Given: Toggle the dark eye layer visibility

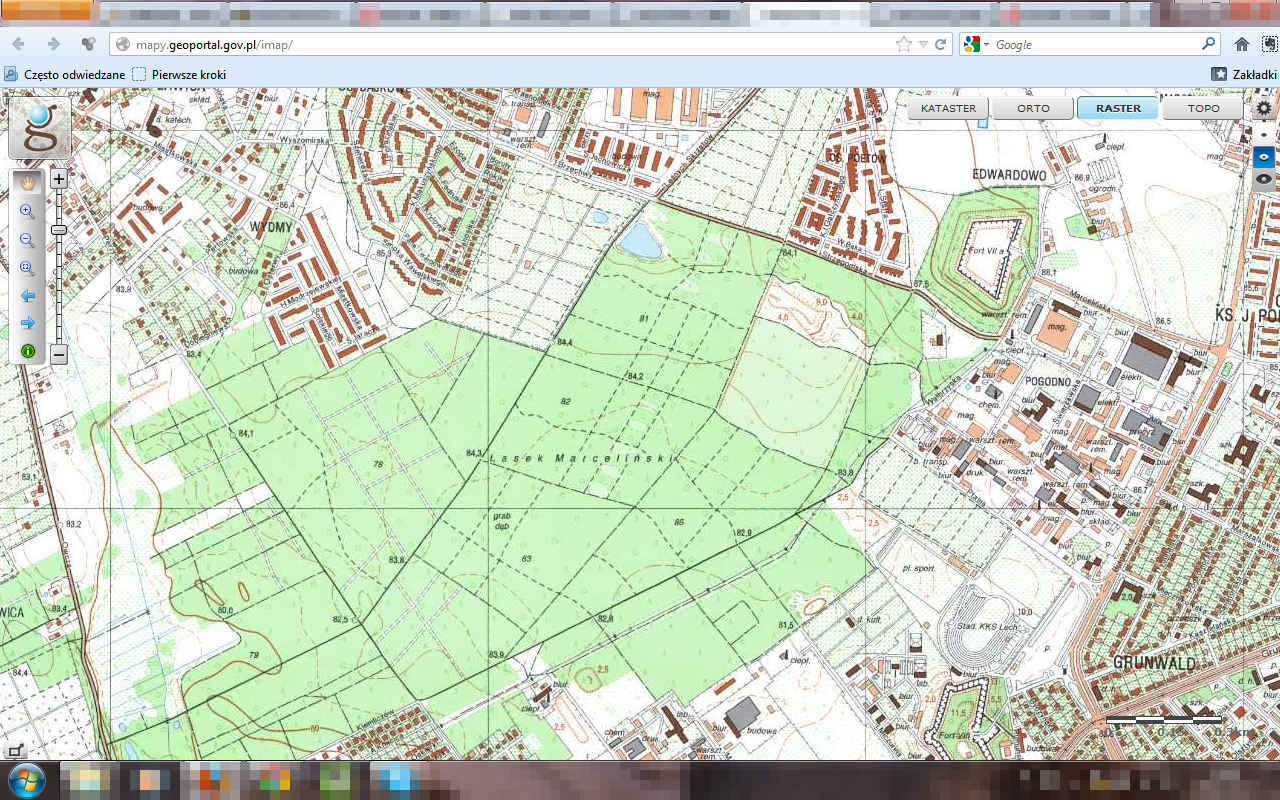Looking at the screenshot, I should pos(1264,179).
